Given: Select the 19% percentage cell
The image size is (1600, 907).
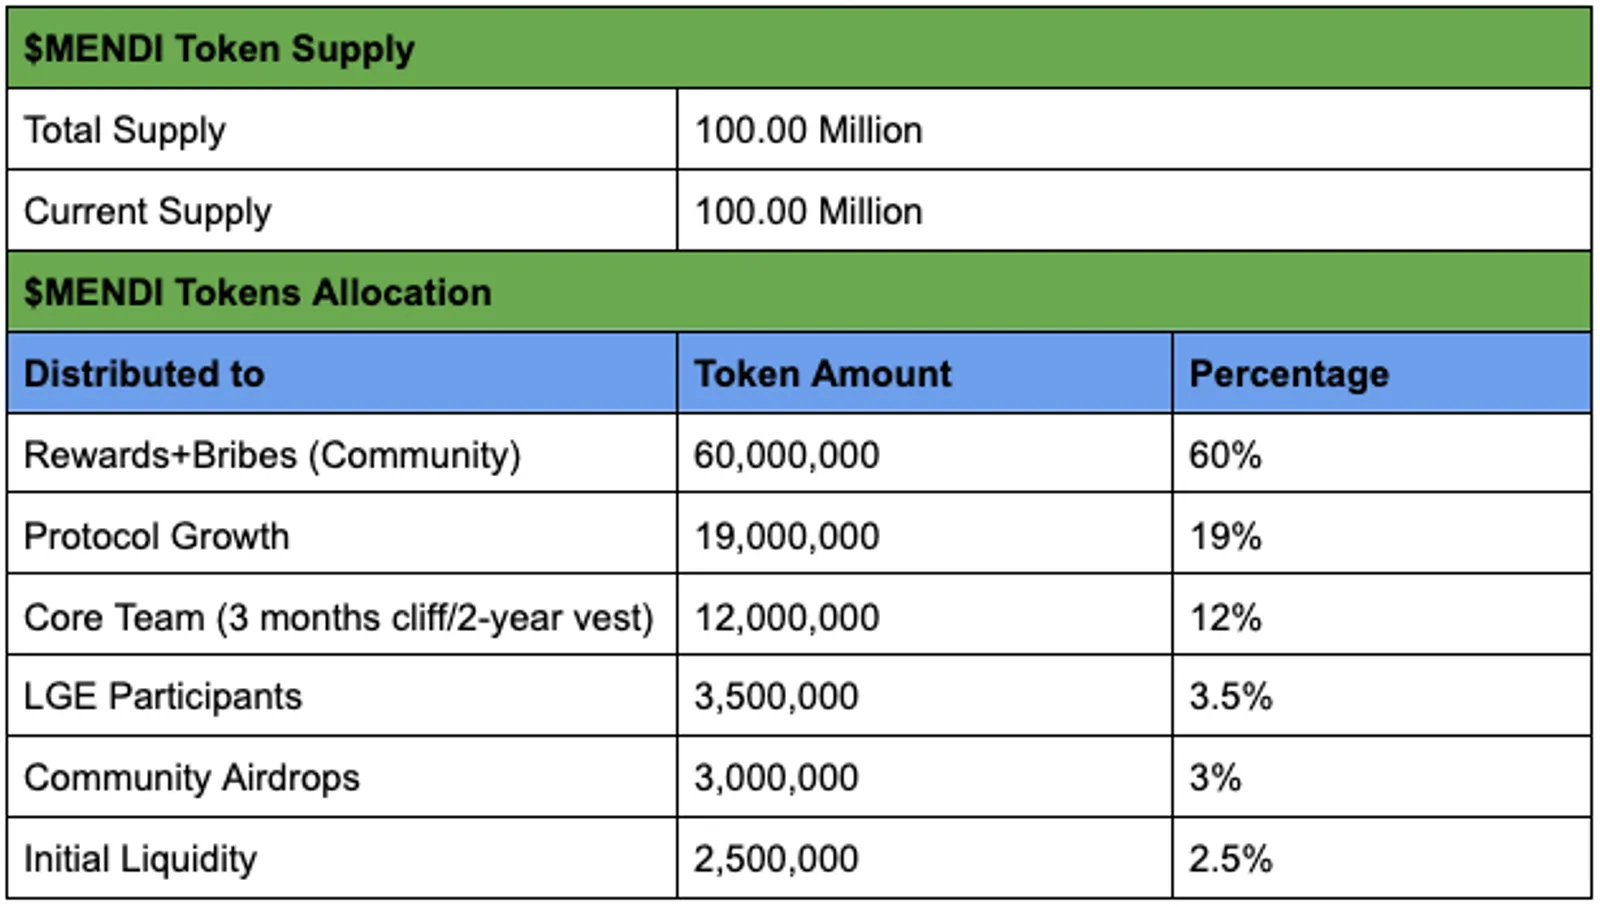Looking at the screenshot, I should [1382, 535].
